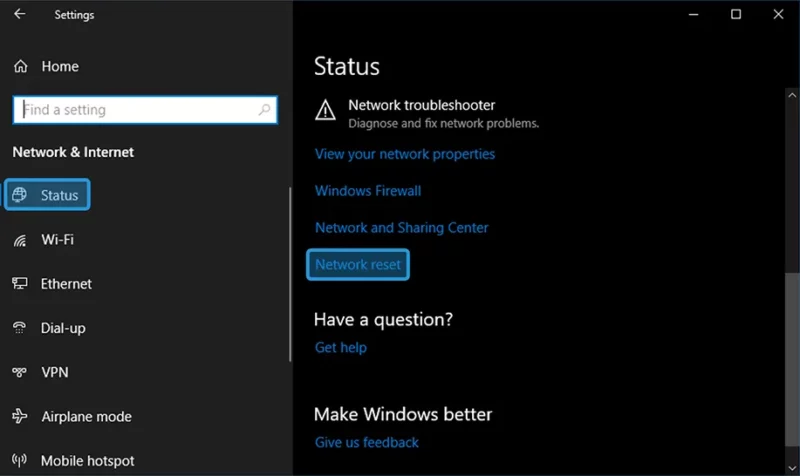Select the Airplane mode plane icon
Image resolution: width=800 pixels, height=476 pixels.
tap(19, 416)
